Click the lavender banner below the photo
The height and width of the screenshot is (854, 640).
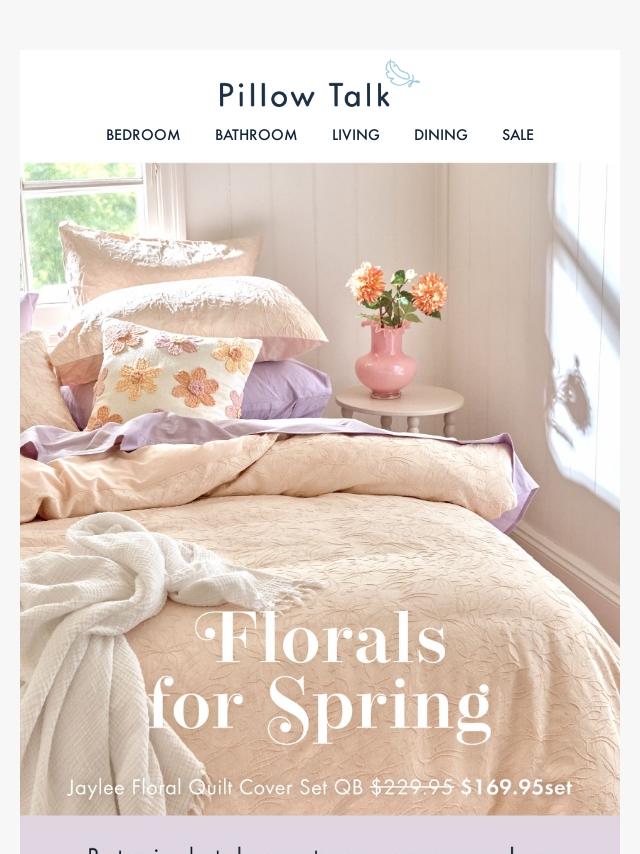(x=320, y=834)
